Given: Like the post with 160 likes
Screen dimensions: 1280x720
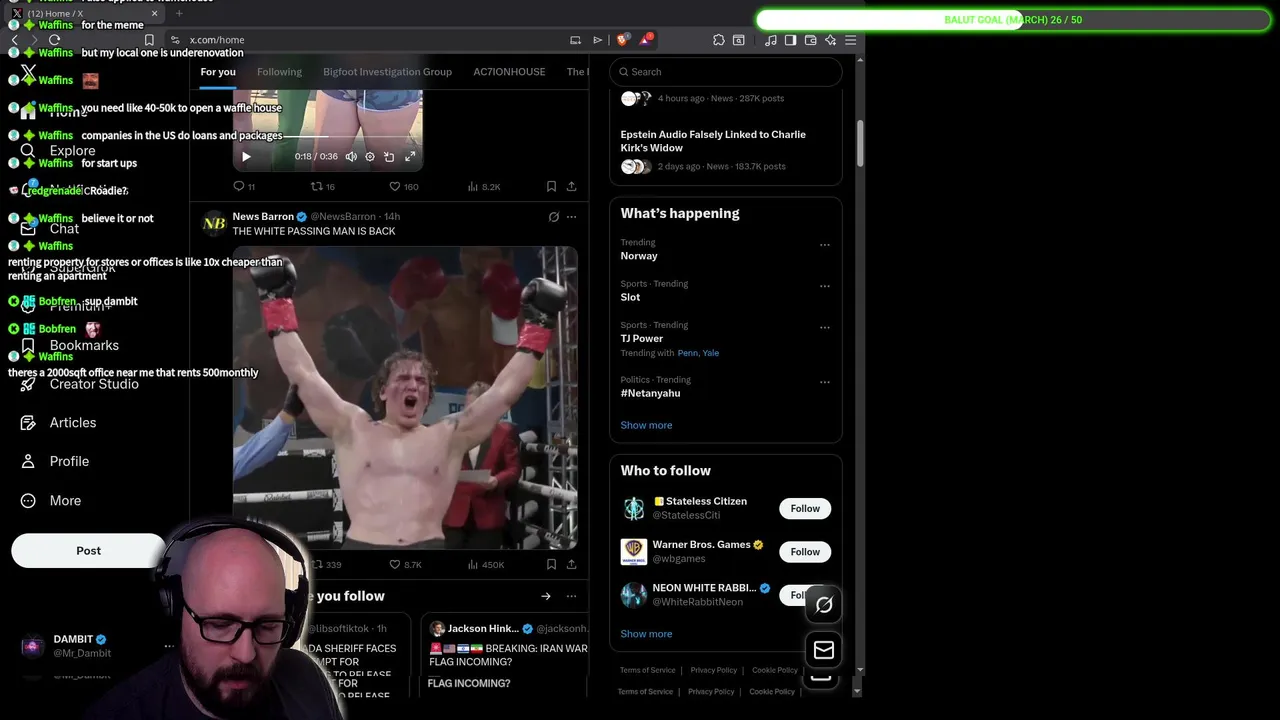Looking at the screenshot, I should (403, 186).
